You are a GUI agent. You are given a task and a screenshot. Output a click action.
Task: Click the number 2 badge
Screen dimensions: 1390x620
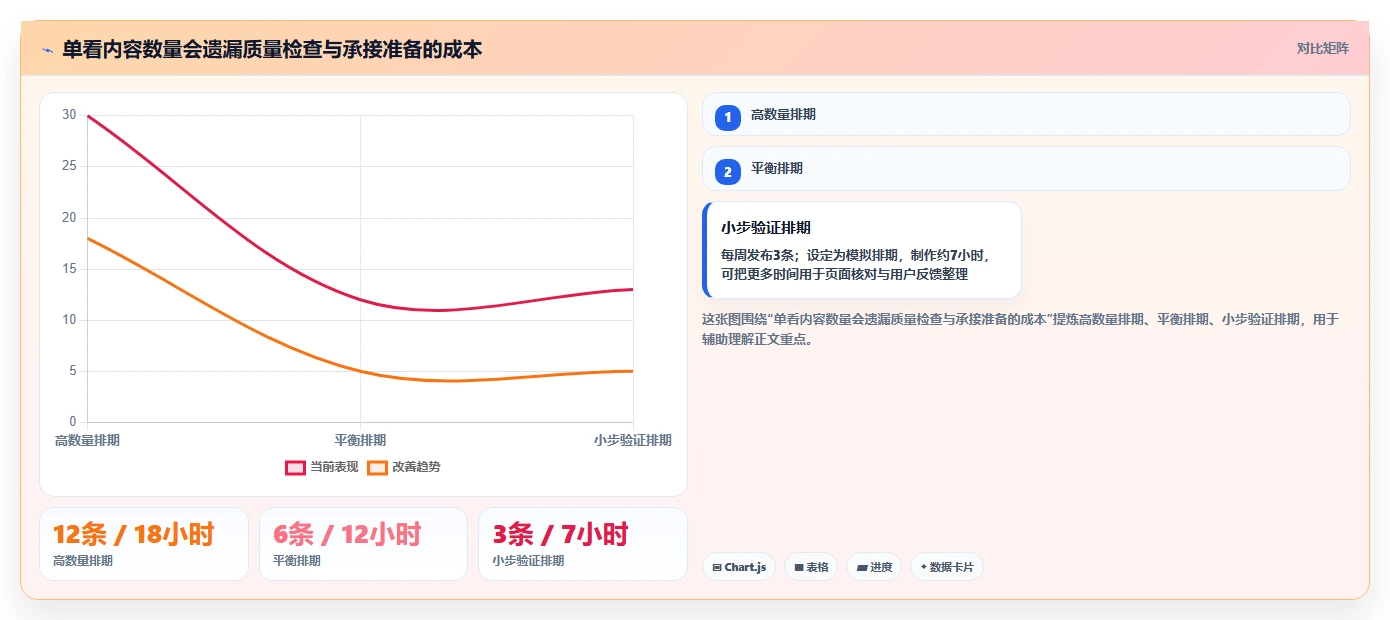(728, 172)
